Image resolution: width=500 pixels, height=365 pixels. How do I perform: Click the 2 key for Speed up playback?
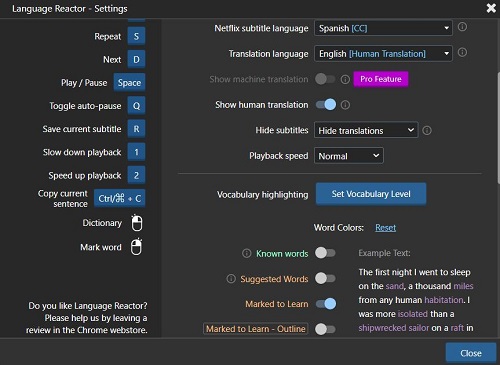tap(136, 175)
